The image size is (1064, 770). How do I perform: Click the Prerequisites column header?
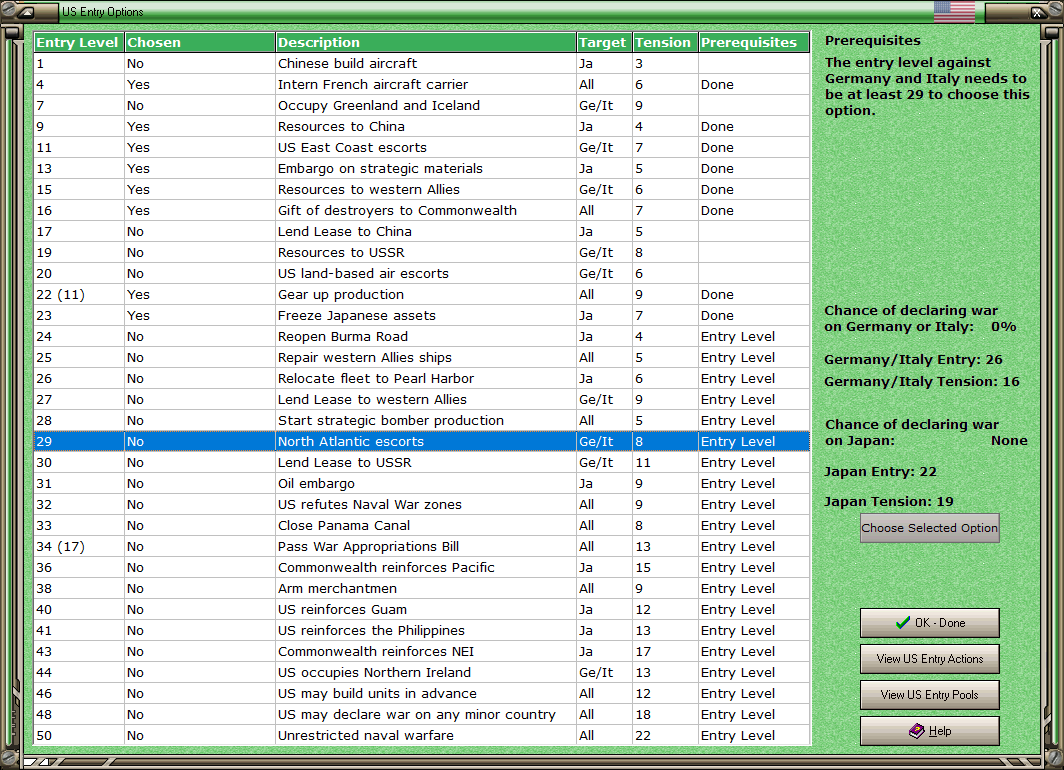[755, 42]
